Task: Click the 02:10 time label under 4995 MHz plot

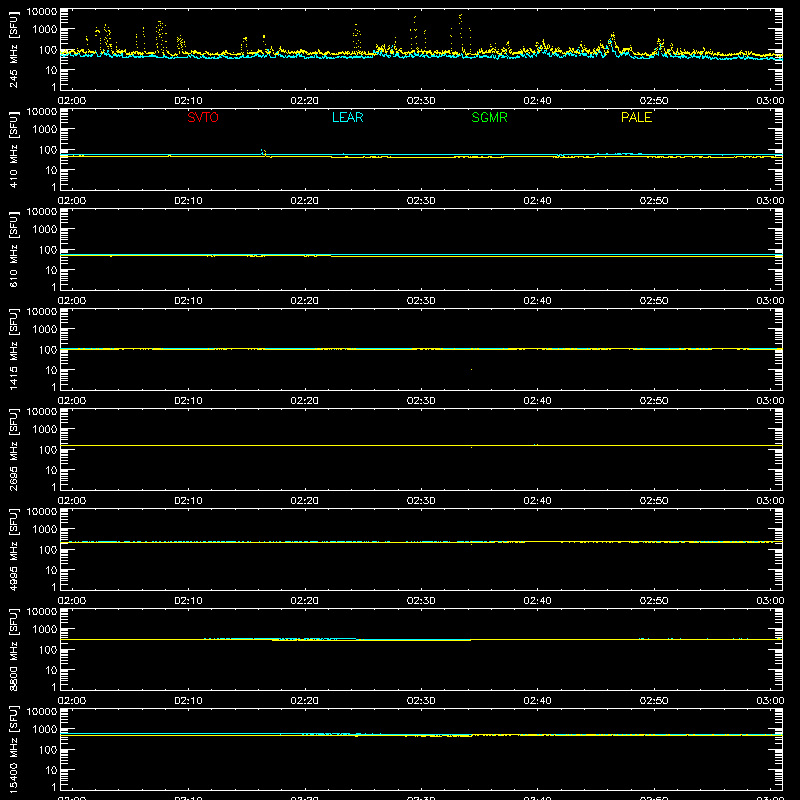Action: (x=188, y=601)
